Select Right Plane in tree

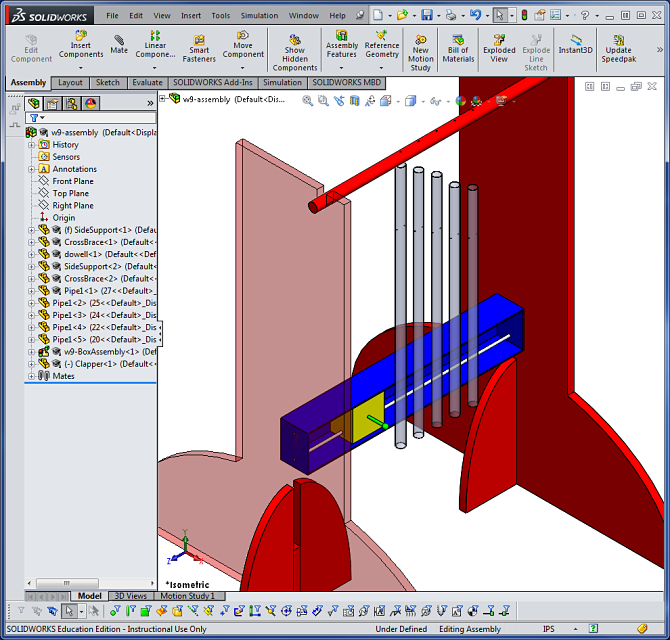[73, 206]
